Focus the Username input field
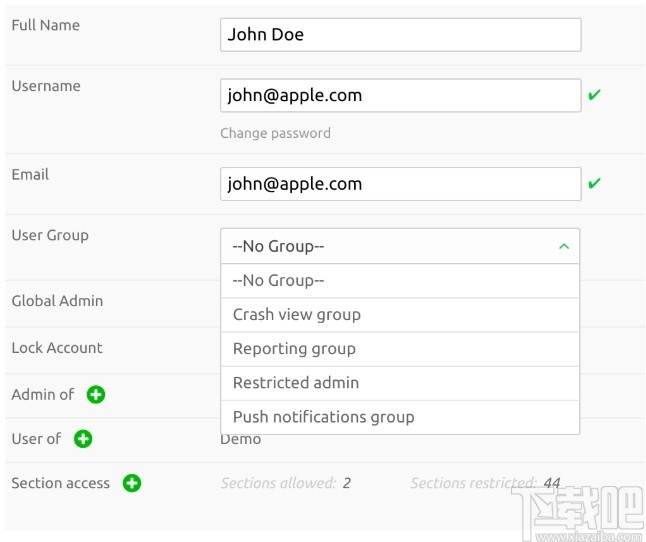Viewport: 646px width, 542px height. 400,96
